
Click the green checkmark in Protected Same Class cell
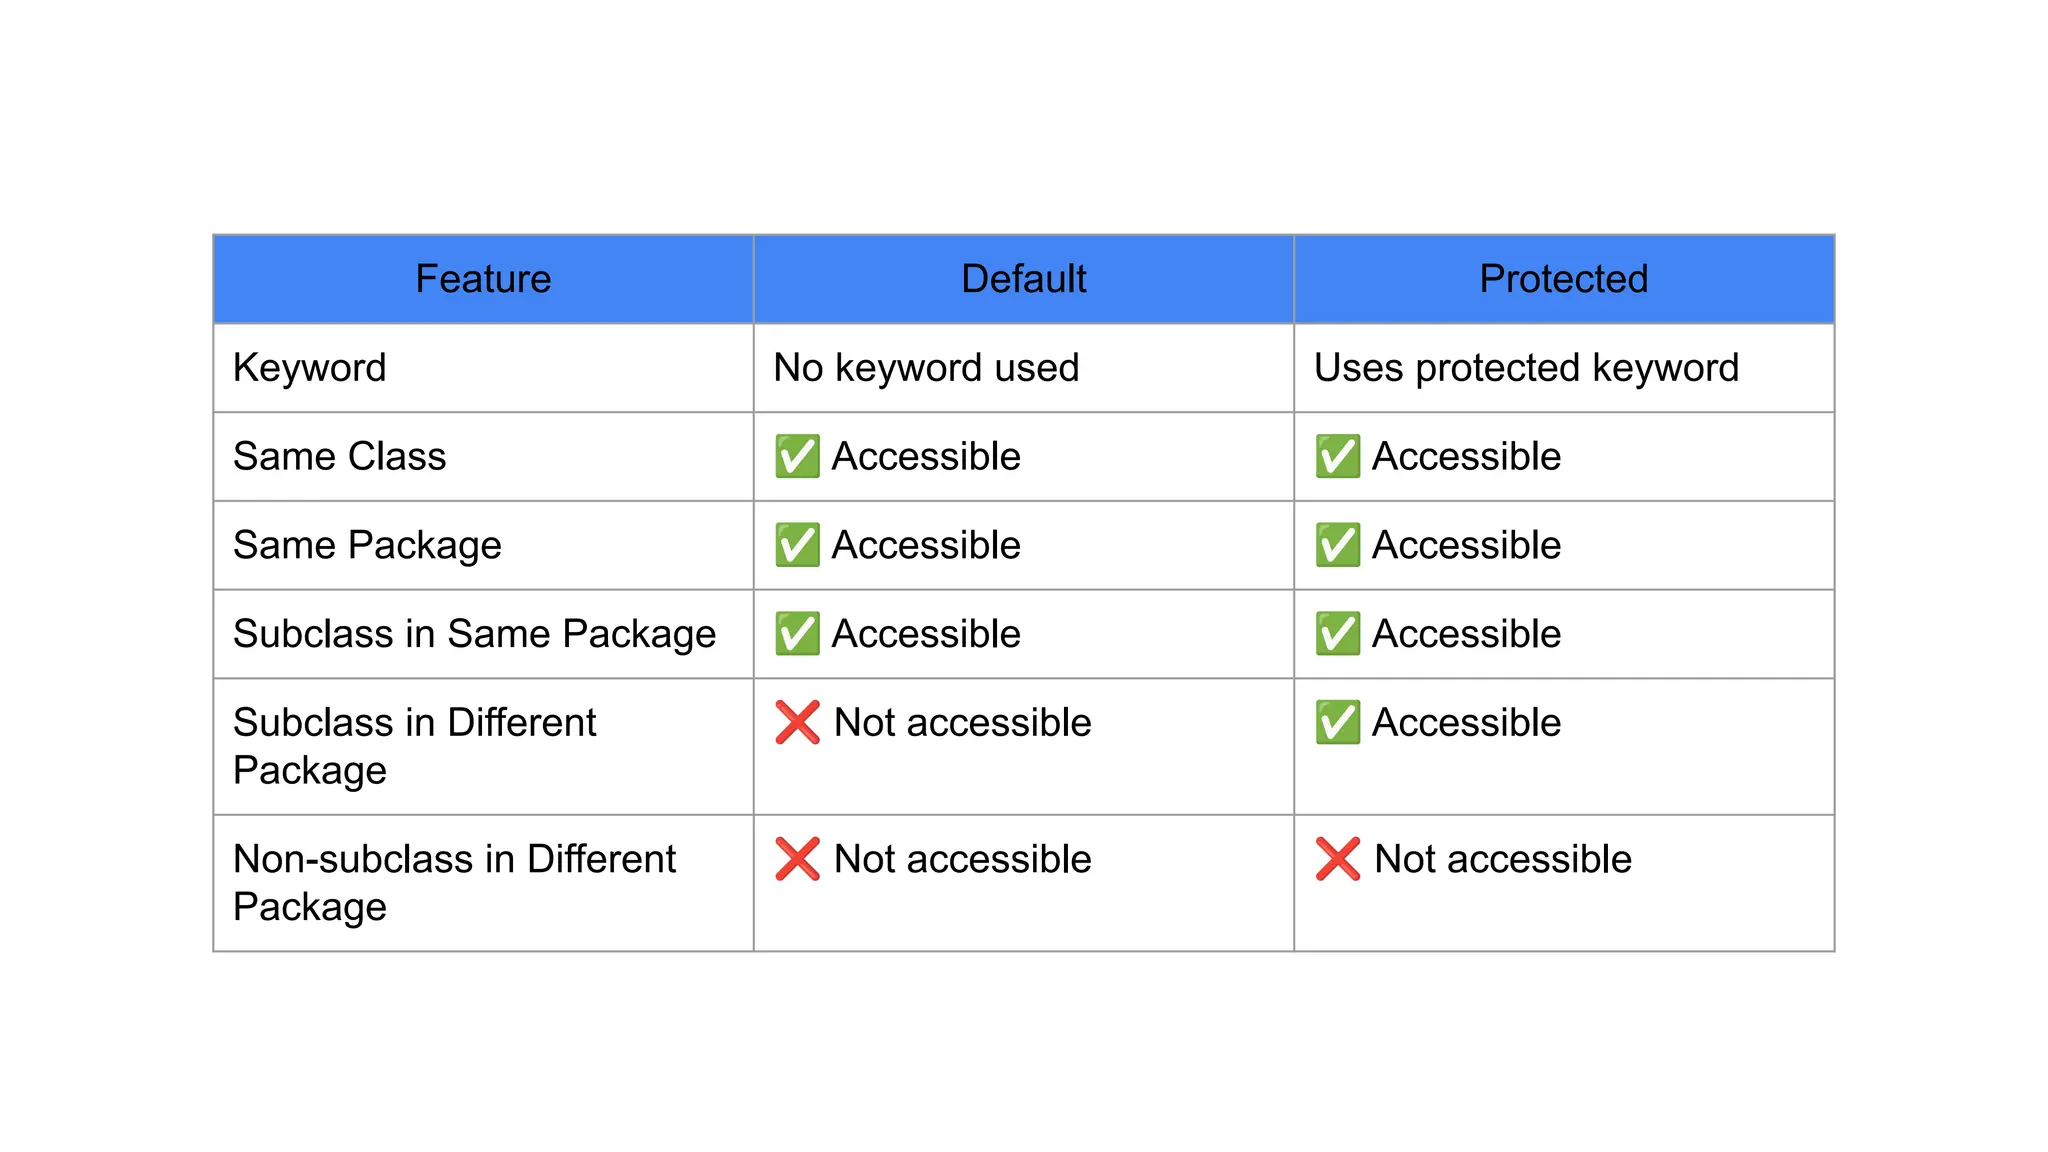tap(1337, 456)
